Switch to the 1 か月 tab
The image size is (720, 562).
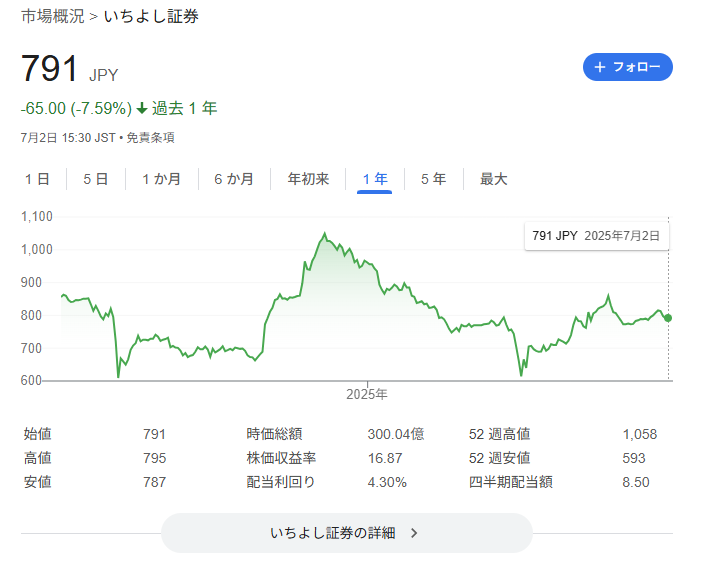(x=161, y=179)
